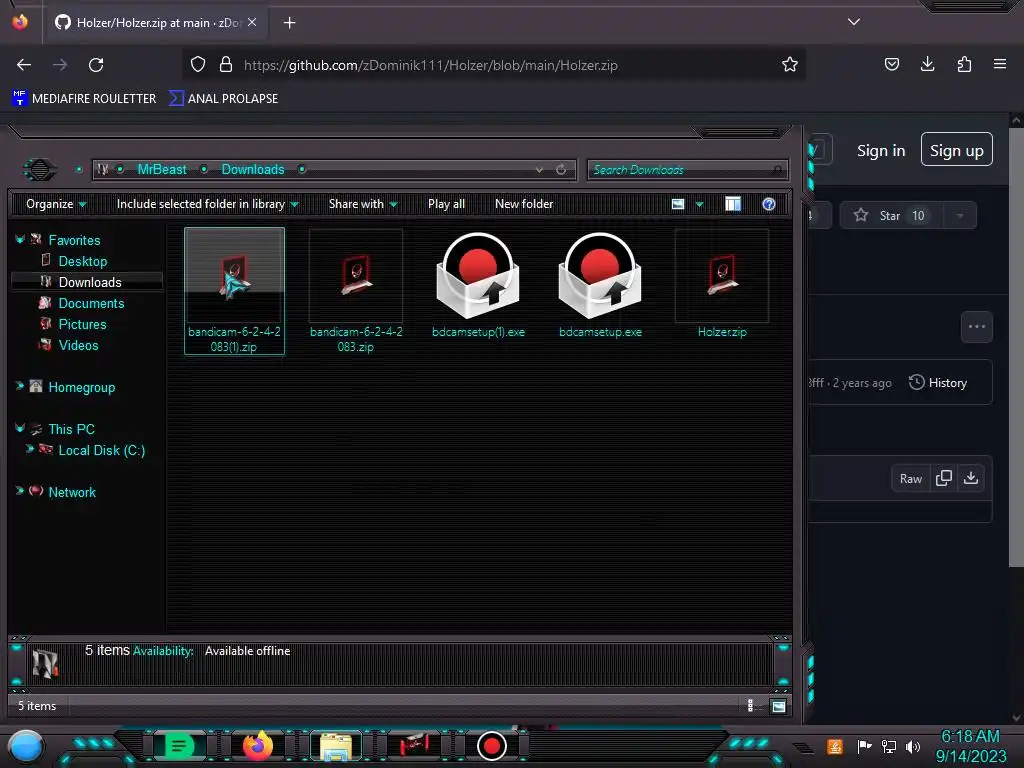This screenshot has width=1024, height=768.
Task: Open File Explorer taskbar icon
Action: [x=336, y=746]
